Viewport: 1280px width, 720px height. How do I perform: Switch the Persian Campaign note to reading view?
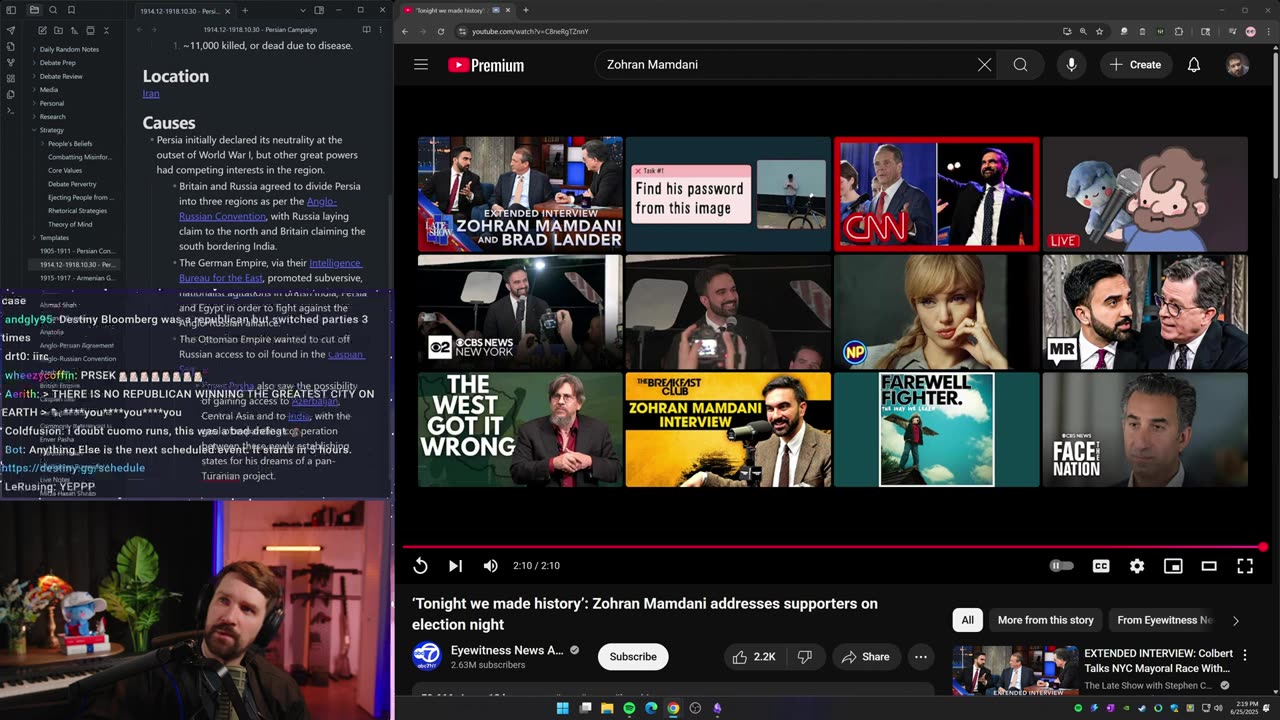pos(366,30)
